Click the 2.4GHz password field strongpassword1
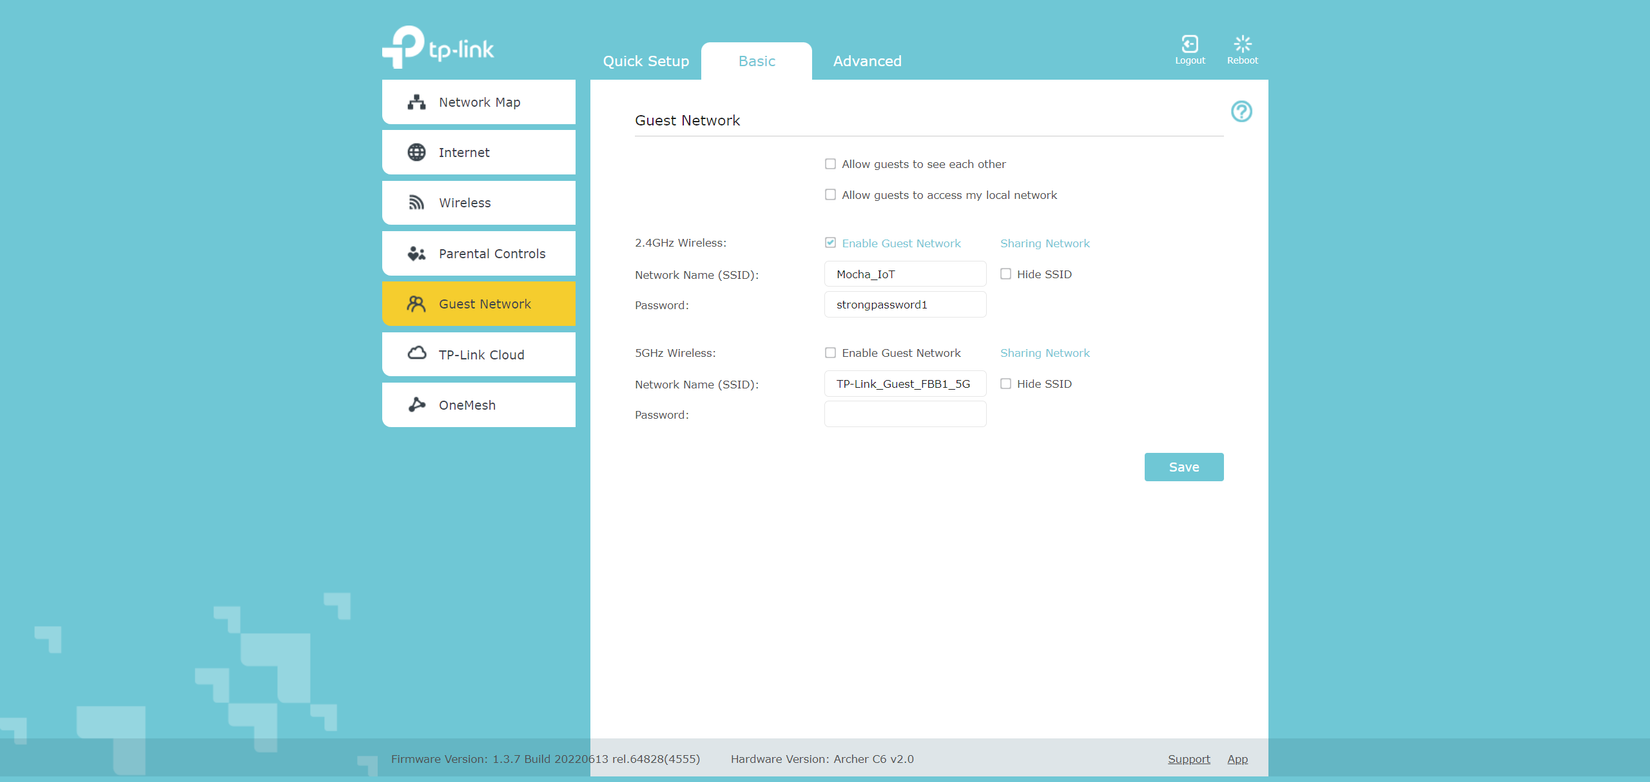Viewport: 1650px width, 782px height. [x=905, y=305]
